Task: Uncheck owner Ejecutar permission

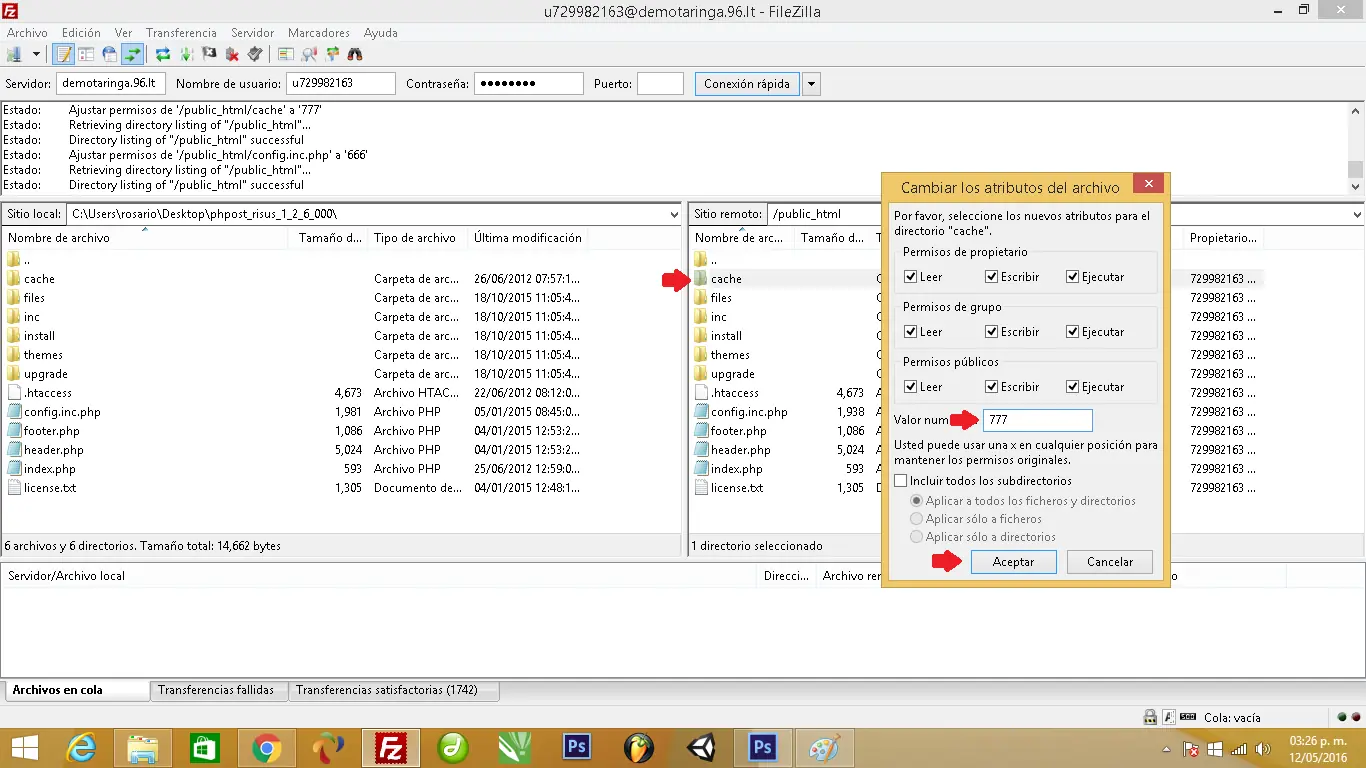Action: pos(1073,277)
